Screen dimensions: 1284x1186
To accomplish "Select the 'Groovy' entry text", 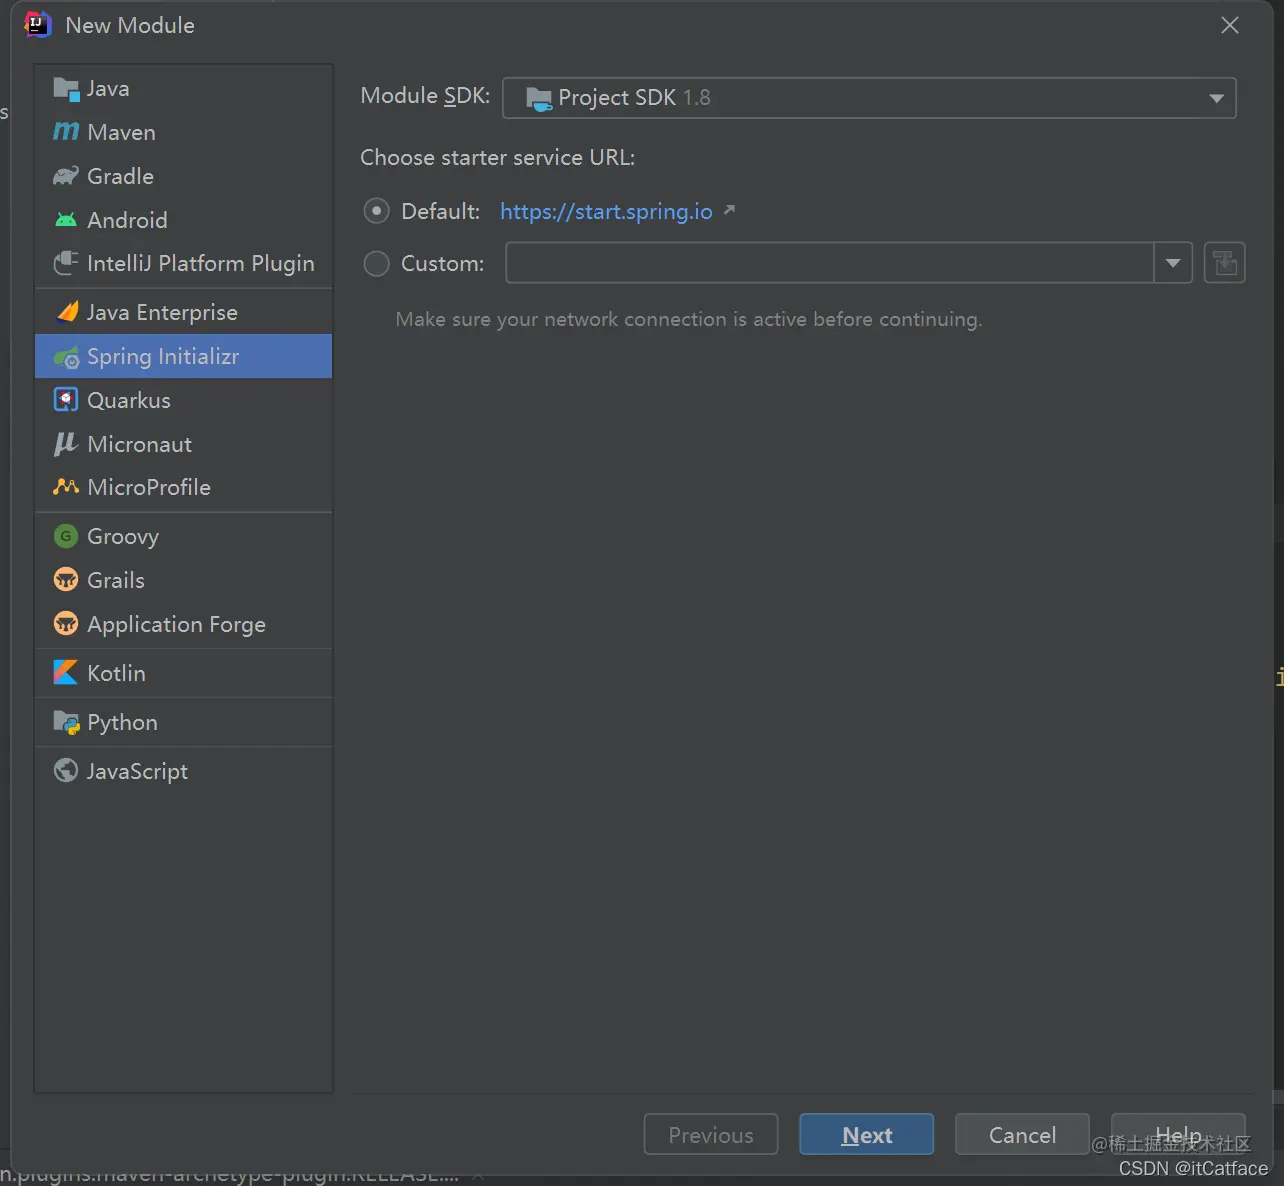I will click(x=123, y=537).
